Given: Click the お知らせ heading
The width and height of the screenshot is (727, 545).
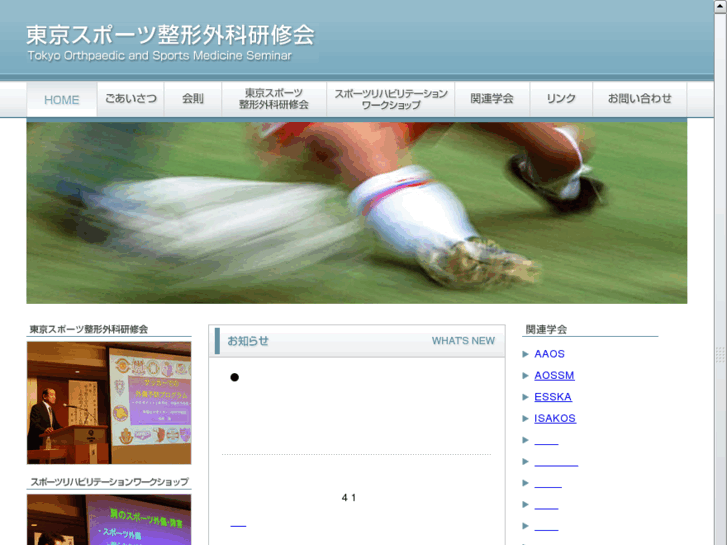Looking at the screenshot, I should pos(248,341).
